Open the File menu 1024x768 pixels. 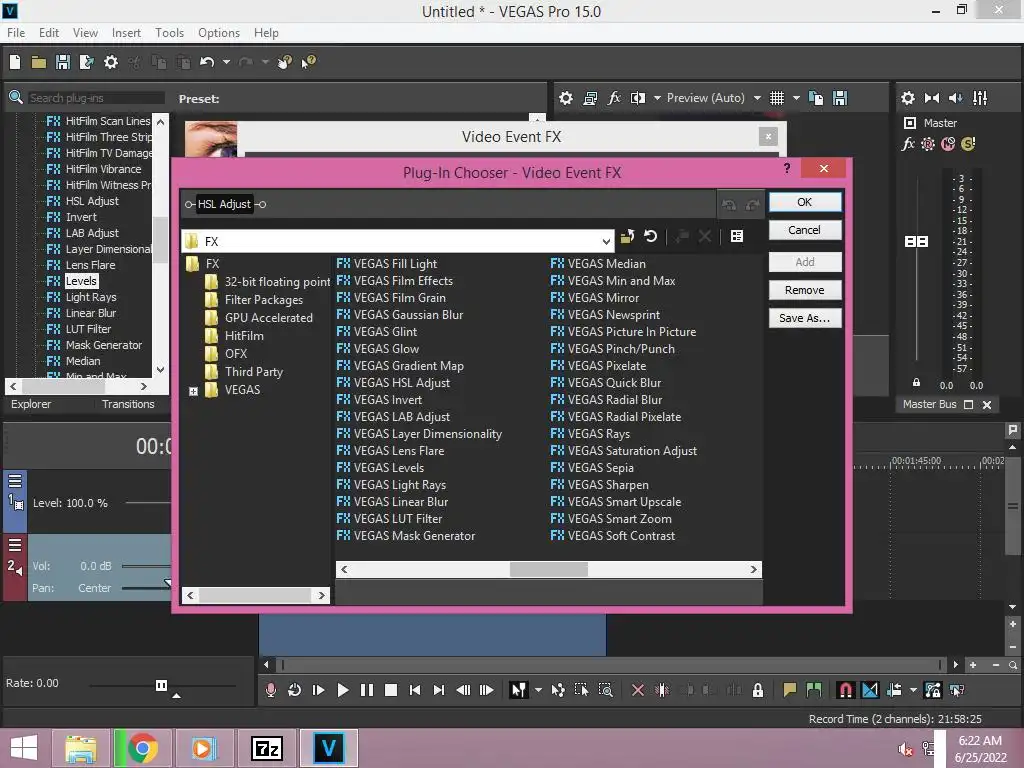click(16, 33)
